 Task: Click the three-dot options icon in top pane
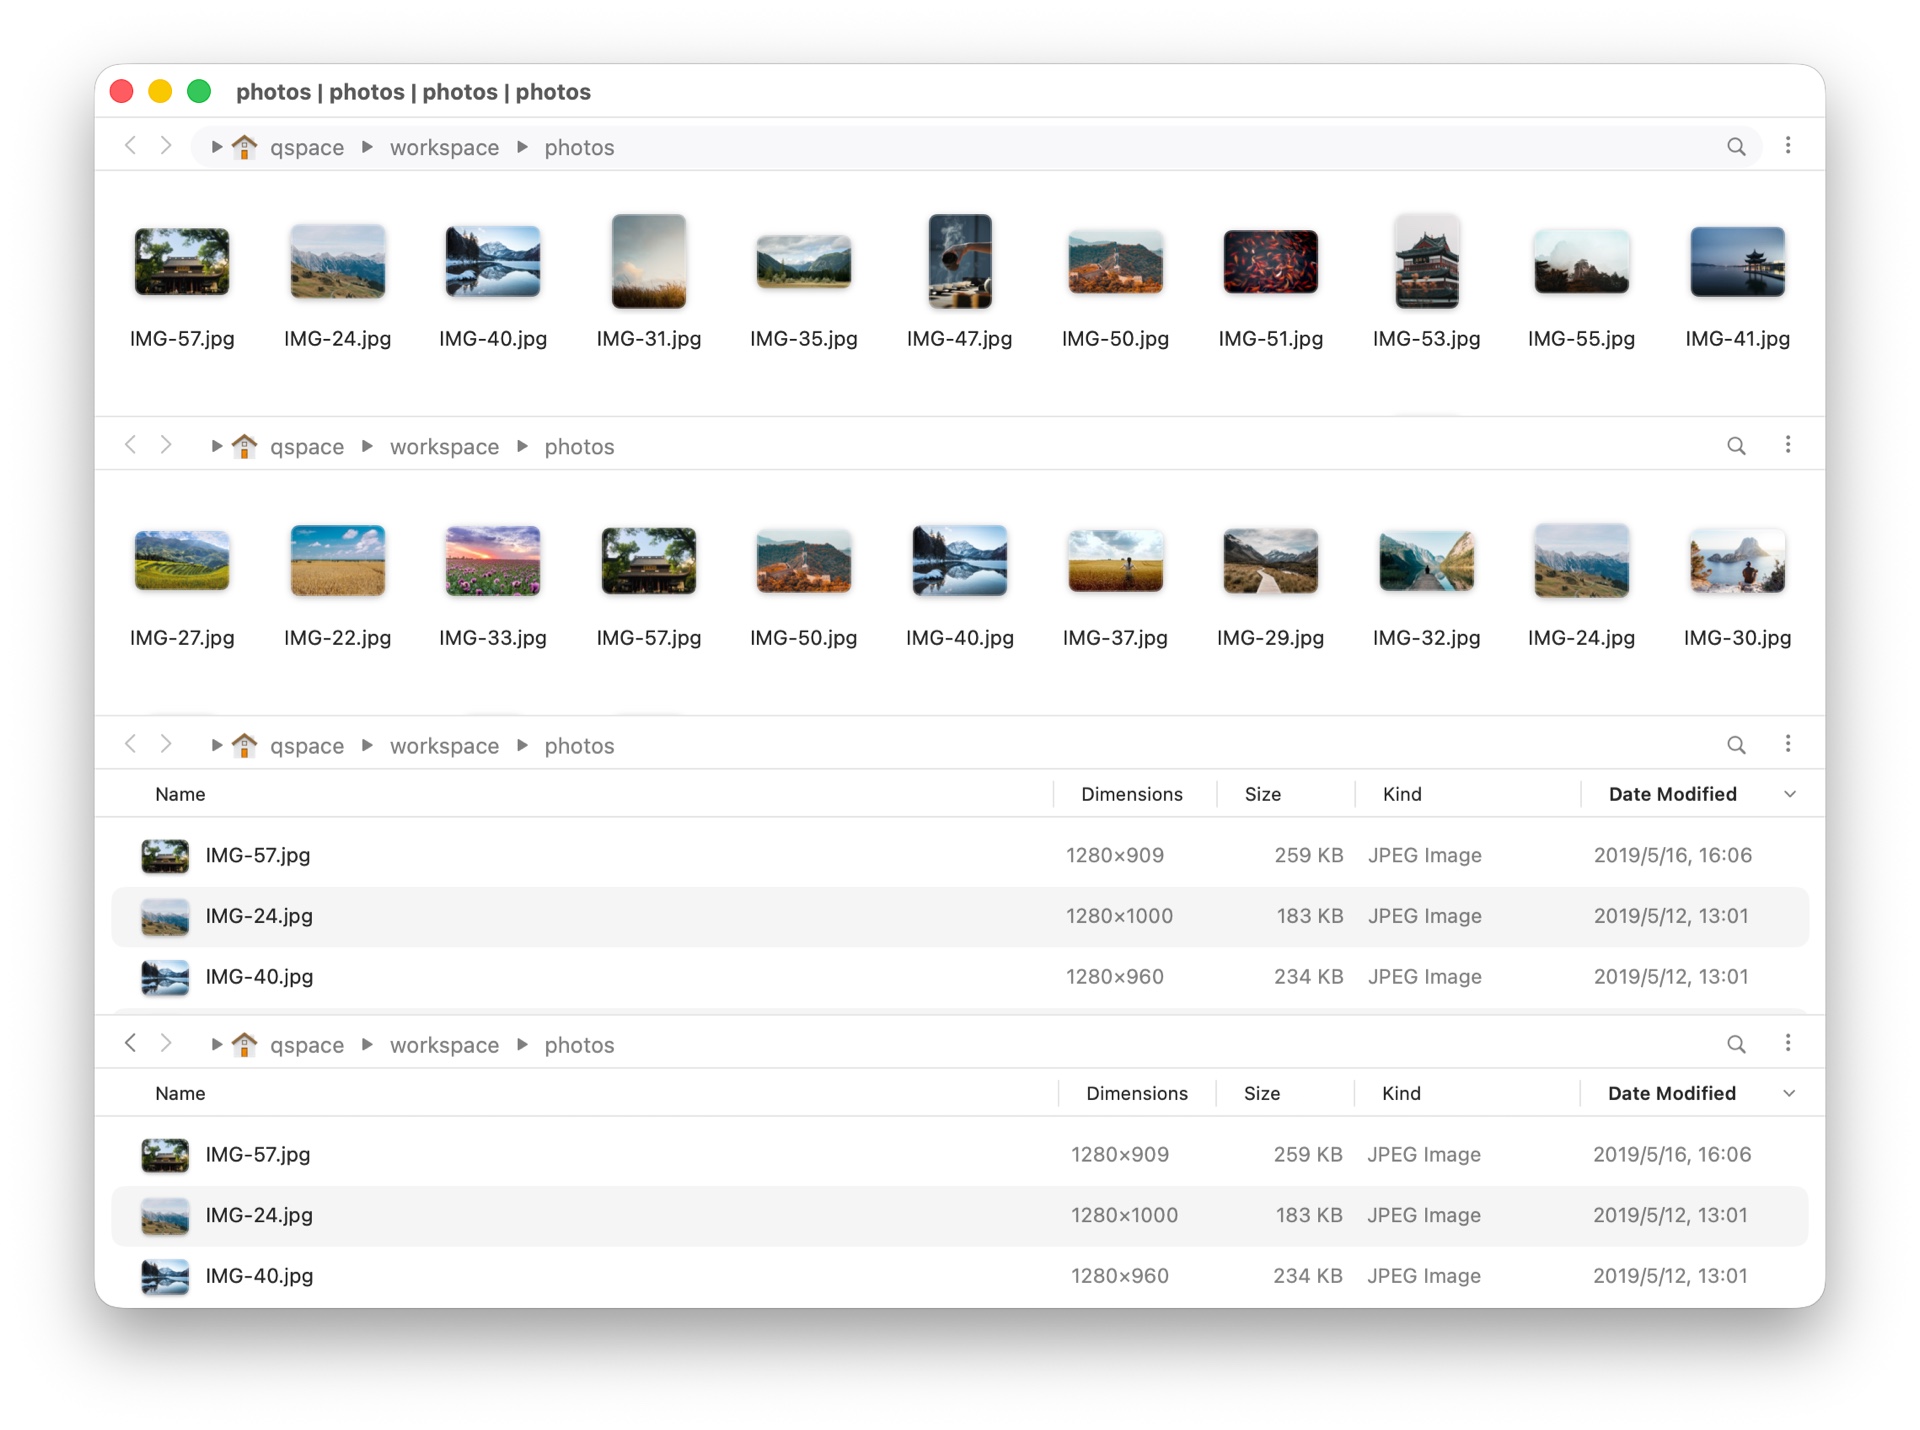click(1789, 146)
